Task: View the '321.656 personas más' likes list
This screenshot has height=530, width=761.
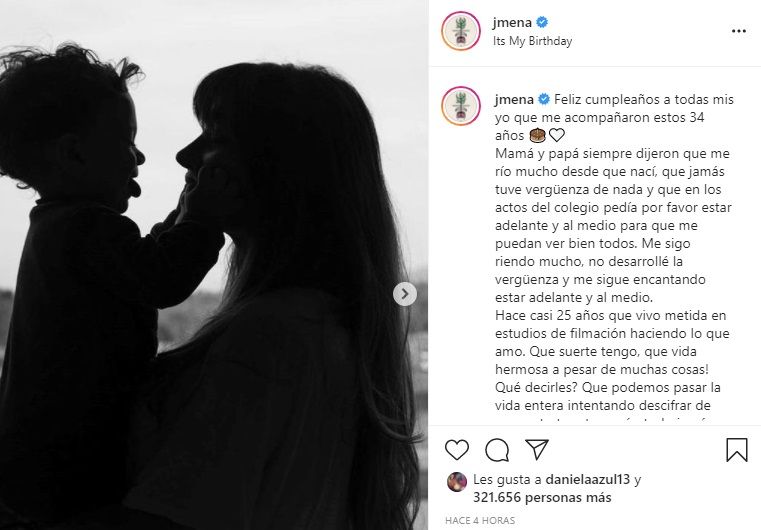Action: point(542,497)
